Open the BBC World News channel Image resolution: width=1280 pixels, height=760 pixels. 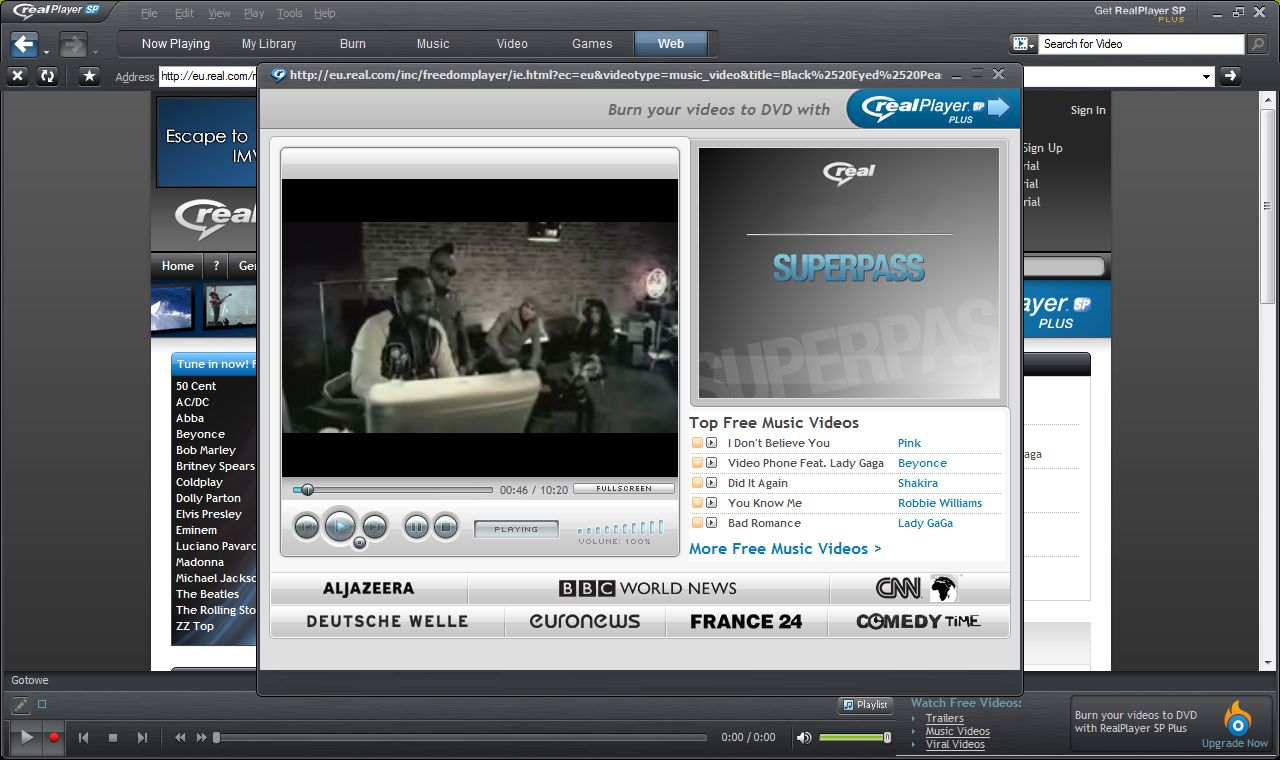648,588
